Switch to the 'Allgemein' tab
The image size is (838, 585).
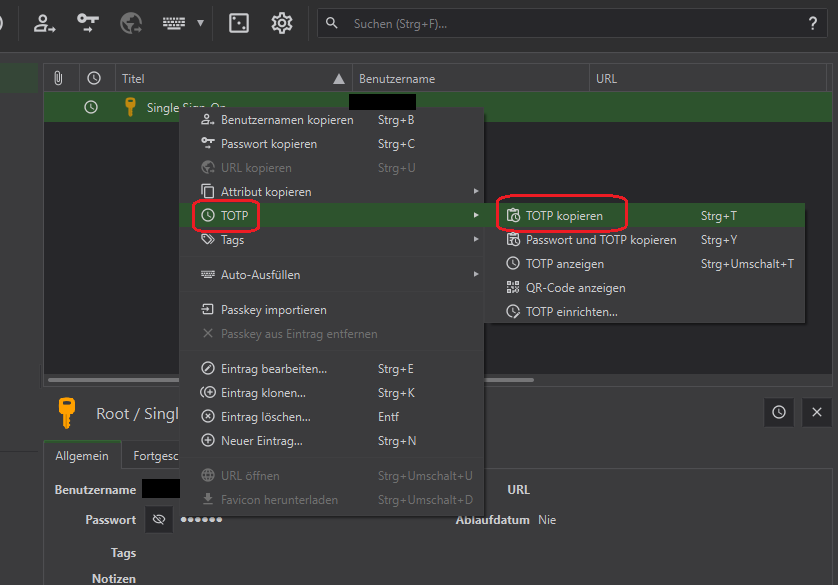click(x=82, y=456)
